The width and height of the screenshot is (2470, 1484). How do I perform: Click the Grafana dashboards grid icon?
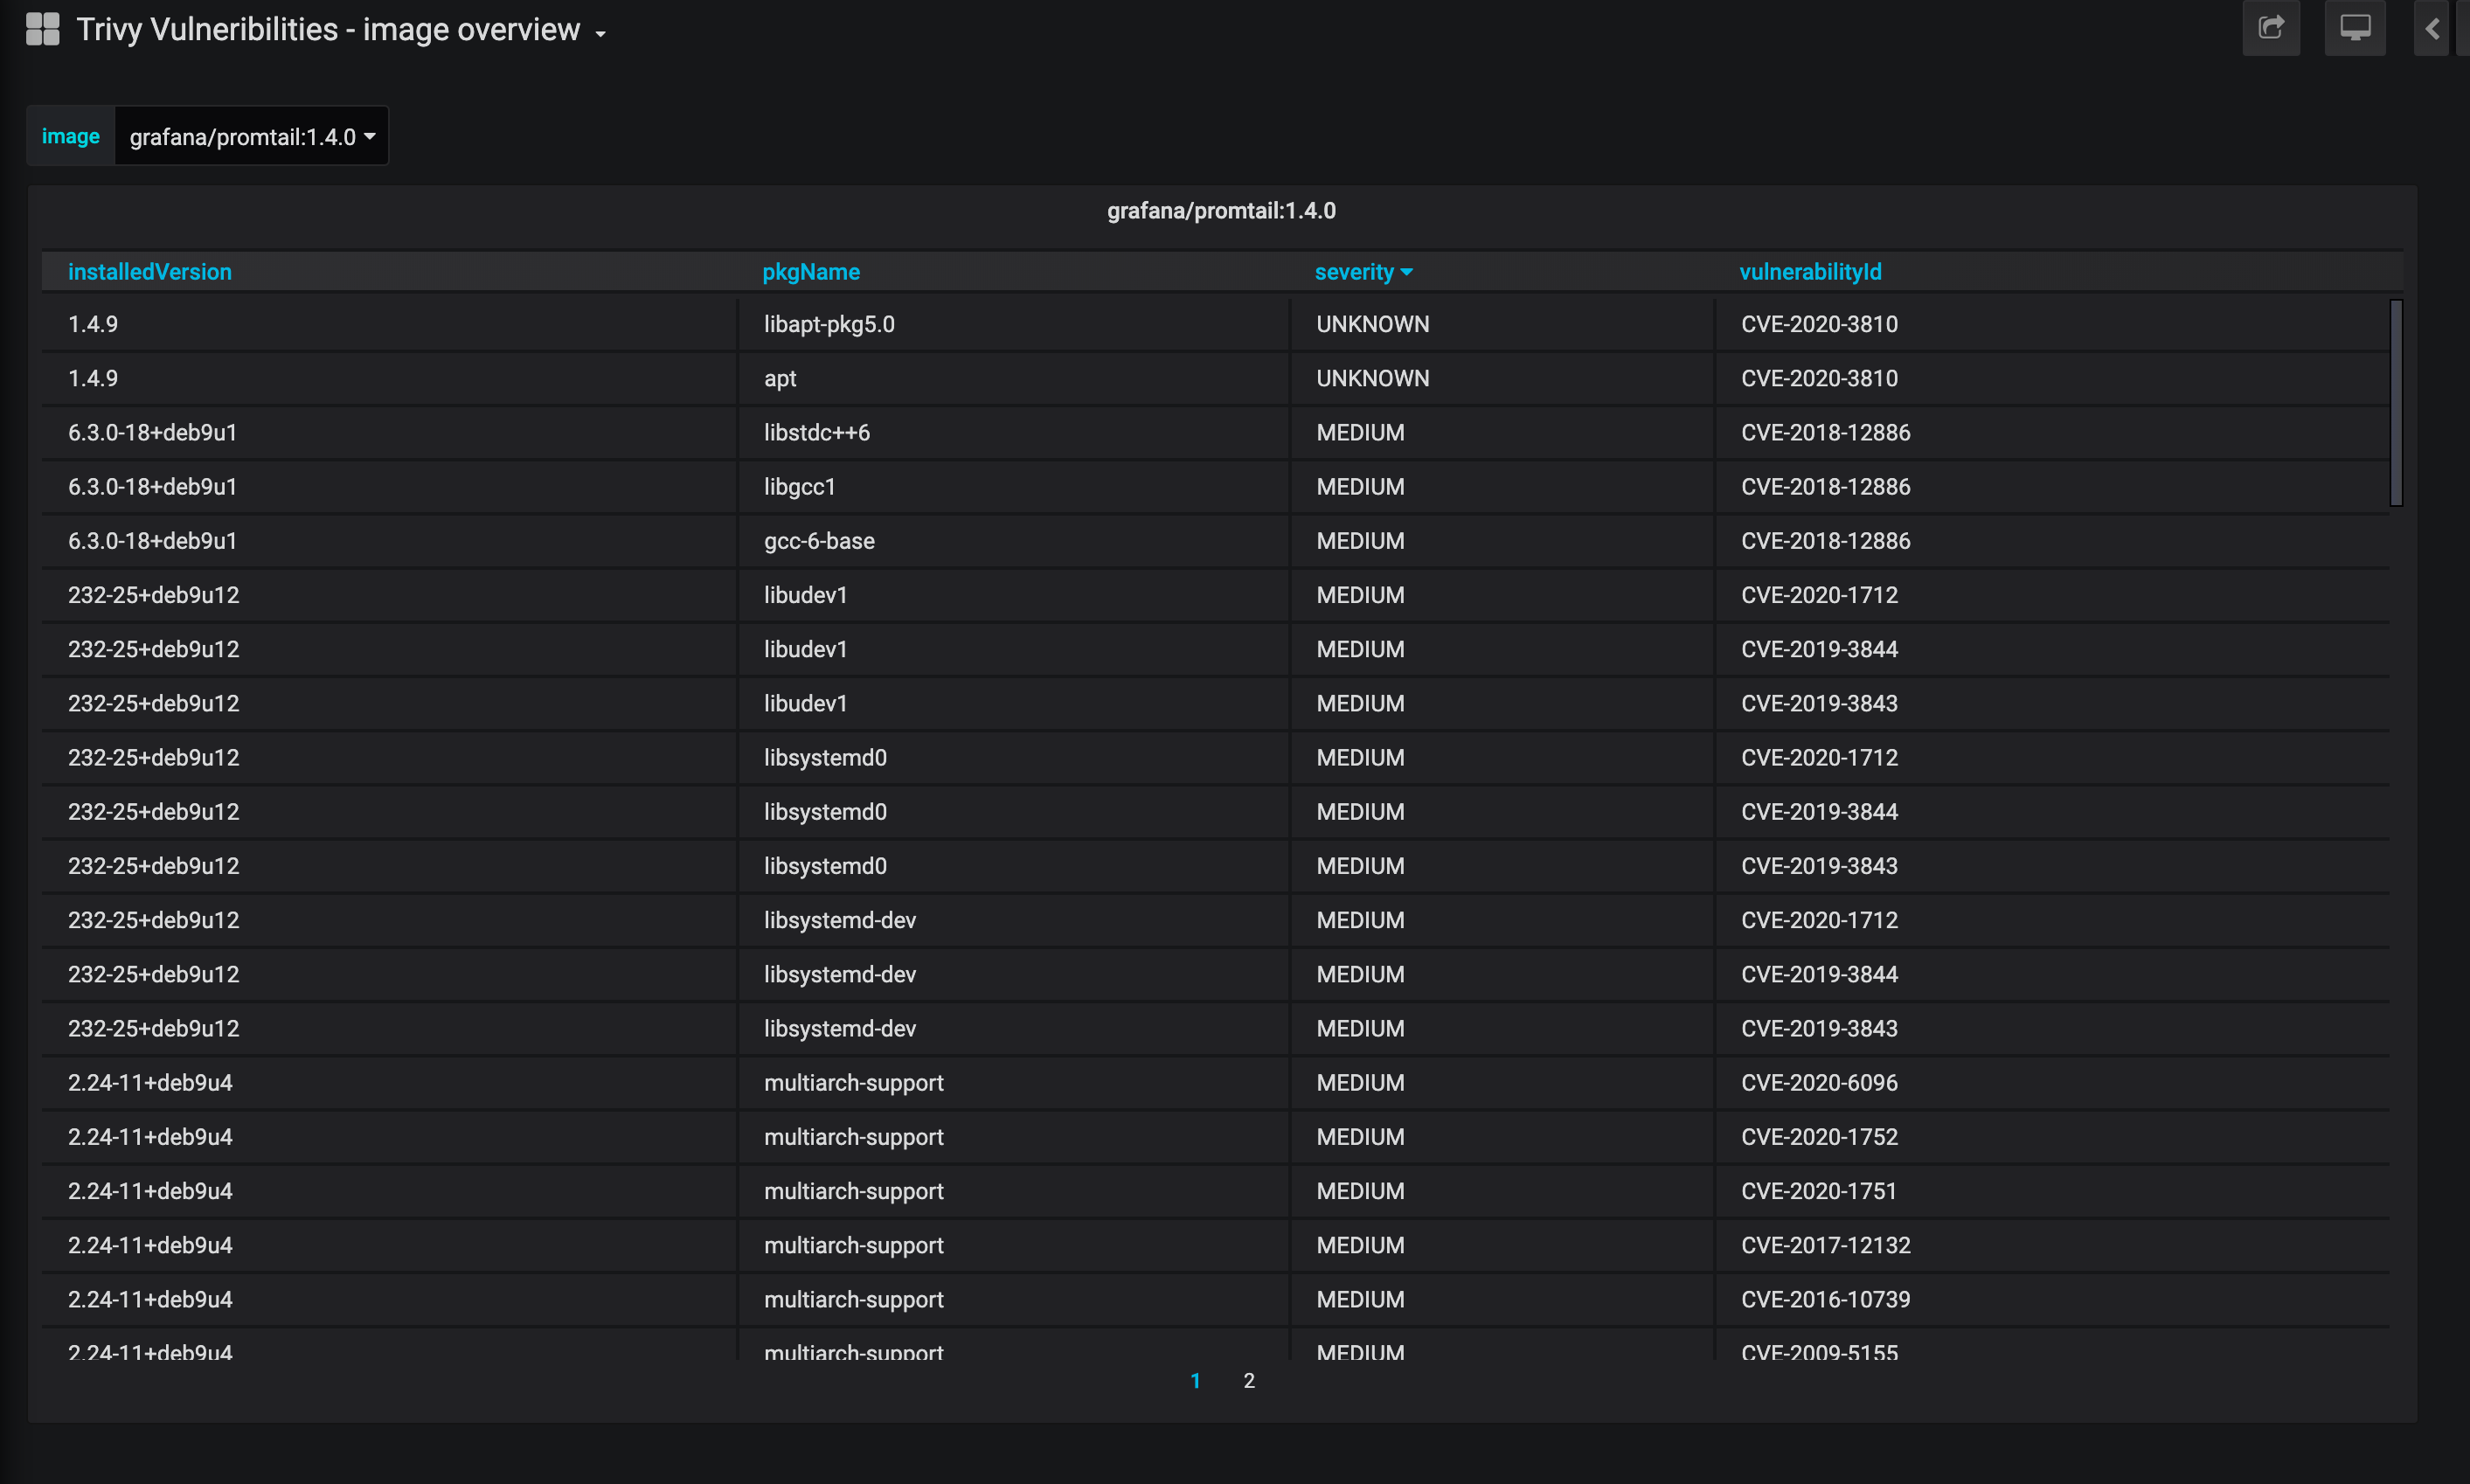coord(42,29)
